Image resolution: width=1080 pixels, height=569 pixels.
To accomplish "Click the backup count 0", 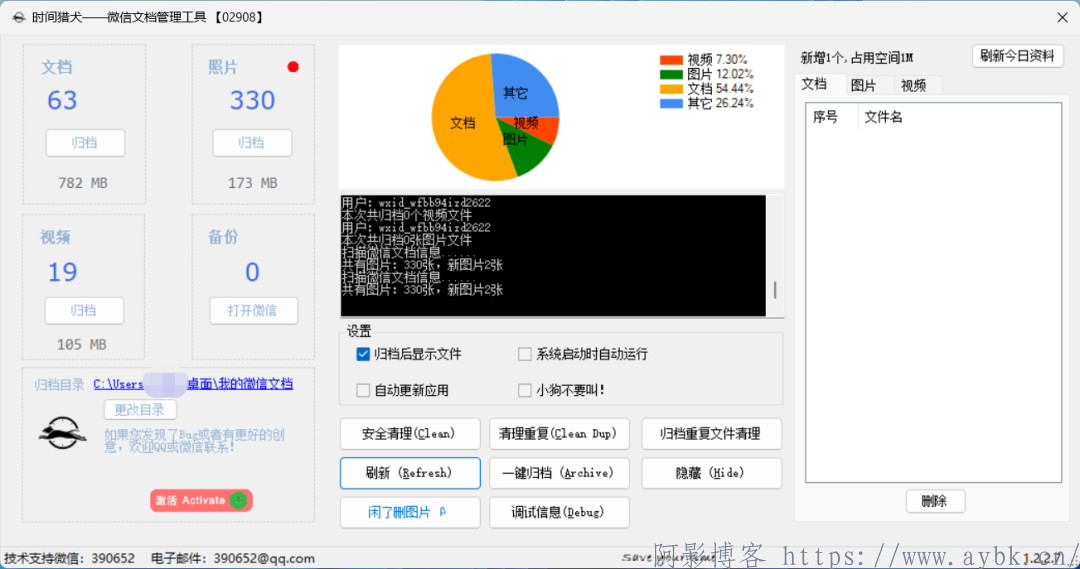I will coord(252,272).
